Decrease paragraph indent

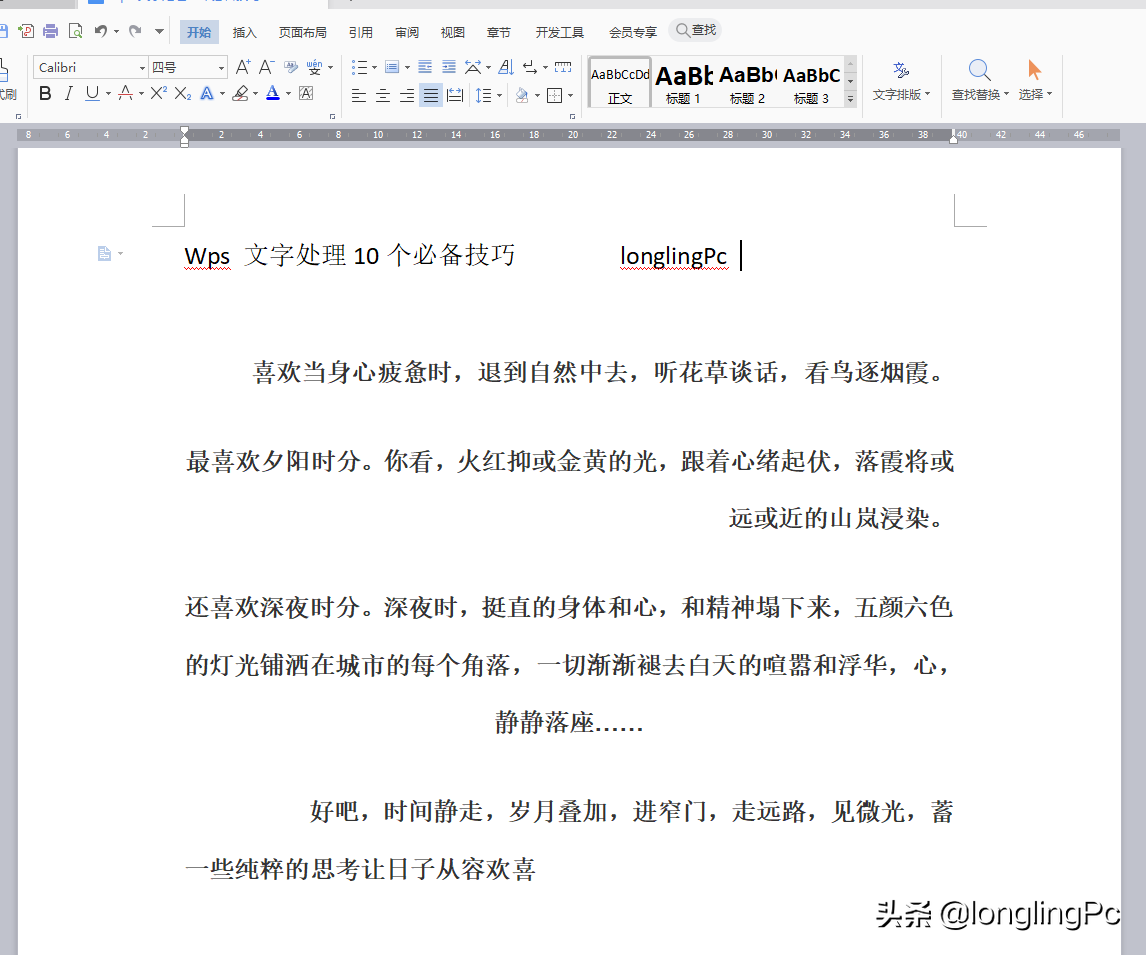point(425,67)
